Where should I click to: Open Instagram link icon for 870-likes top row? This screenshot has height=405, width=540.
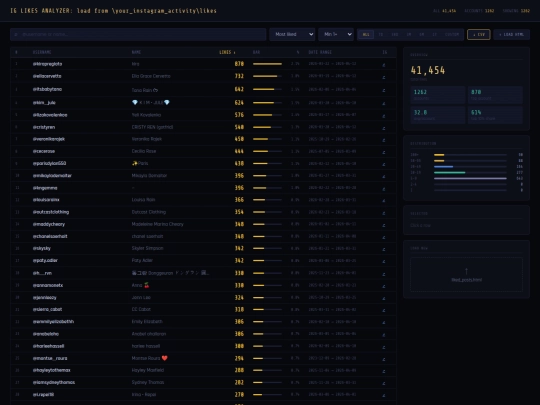click(x=384, y=65)
